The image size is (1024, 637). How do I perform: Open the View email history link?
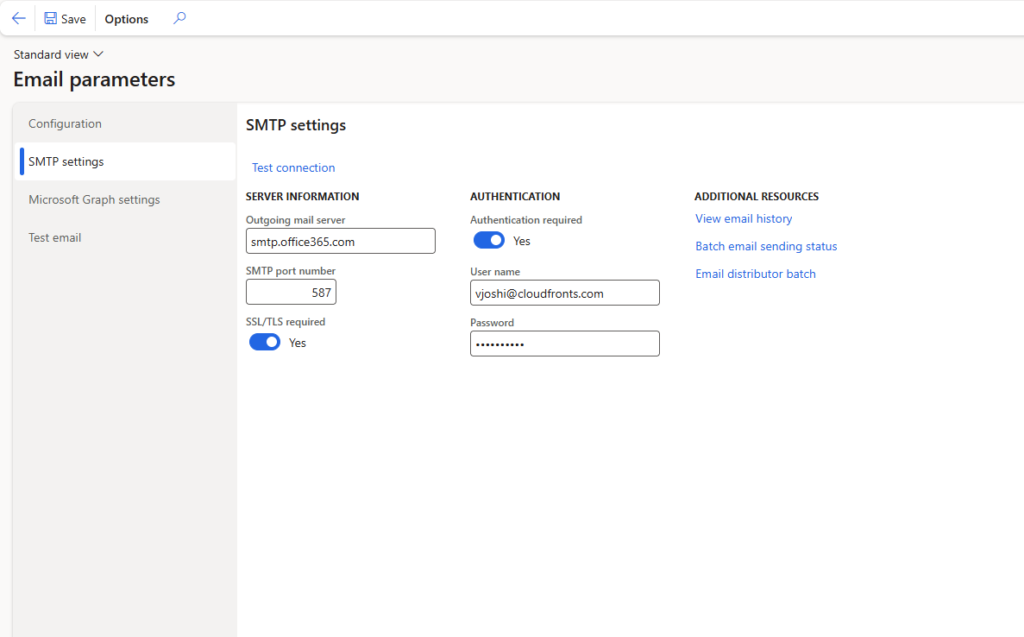click(x=743, y=219)
